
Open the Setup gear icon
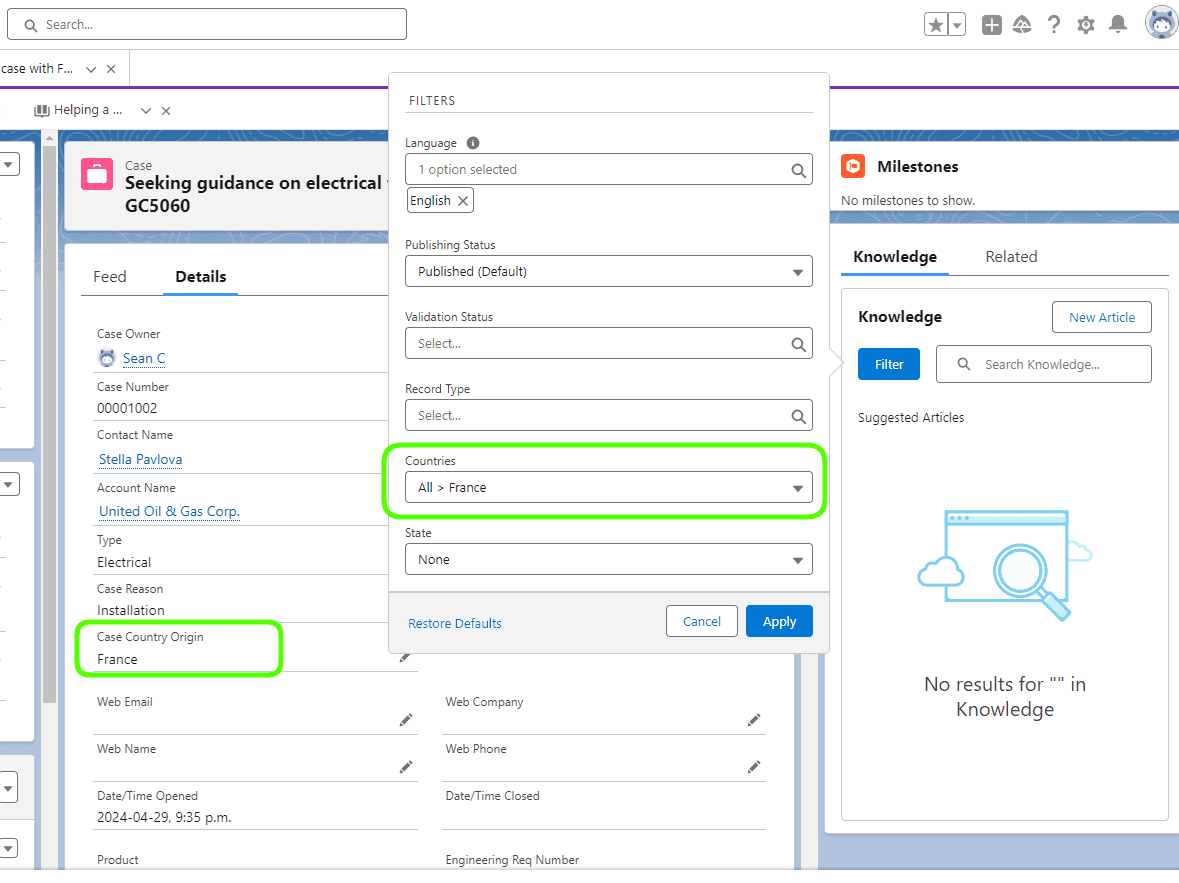(x=1085, y=25)
